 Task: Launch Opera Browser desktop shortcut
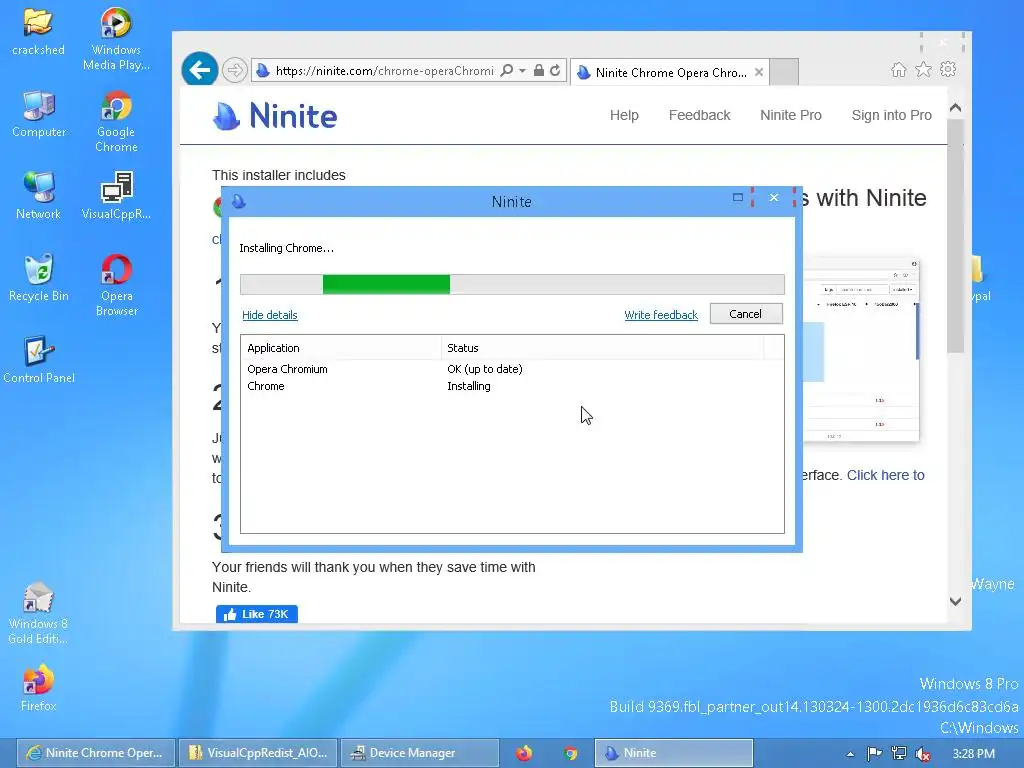pos(116,285)
